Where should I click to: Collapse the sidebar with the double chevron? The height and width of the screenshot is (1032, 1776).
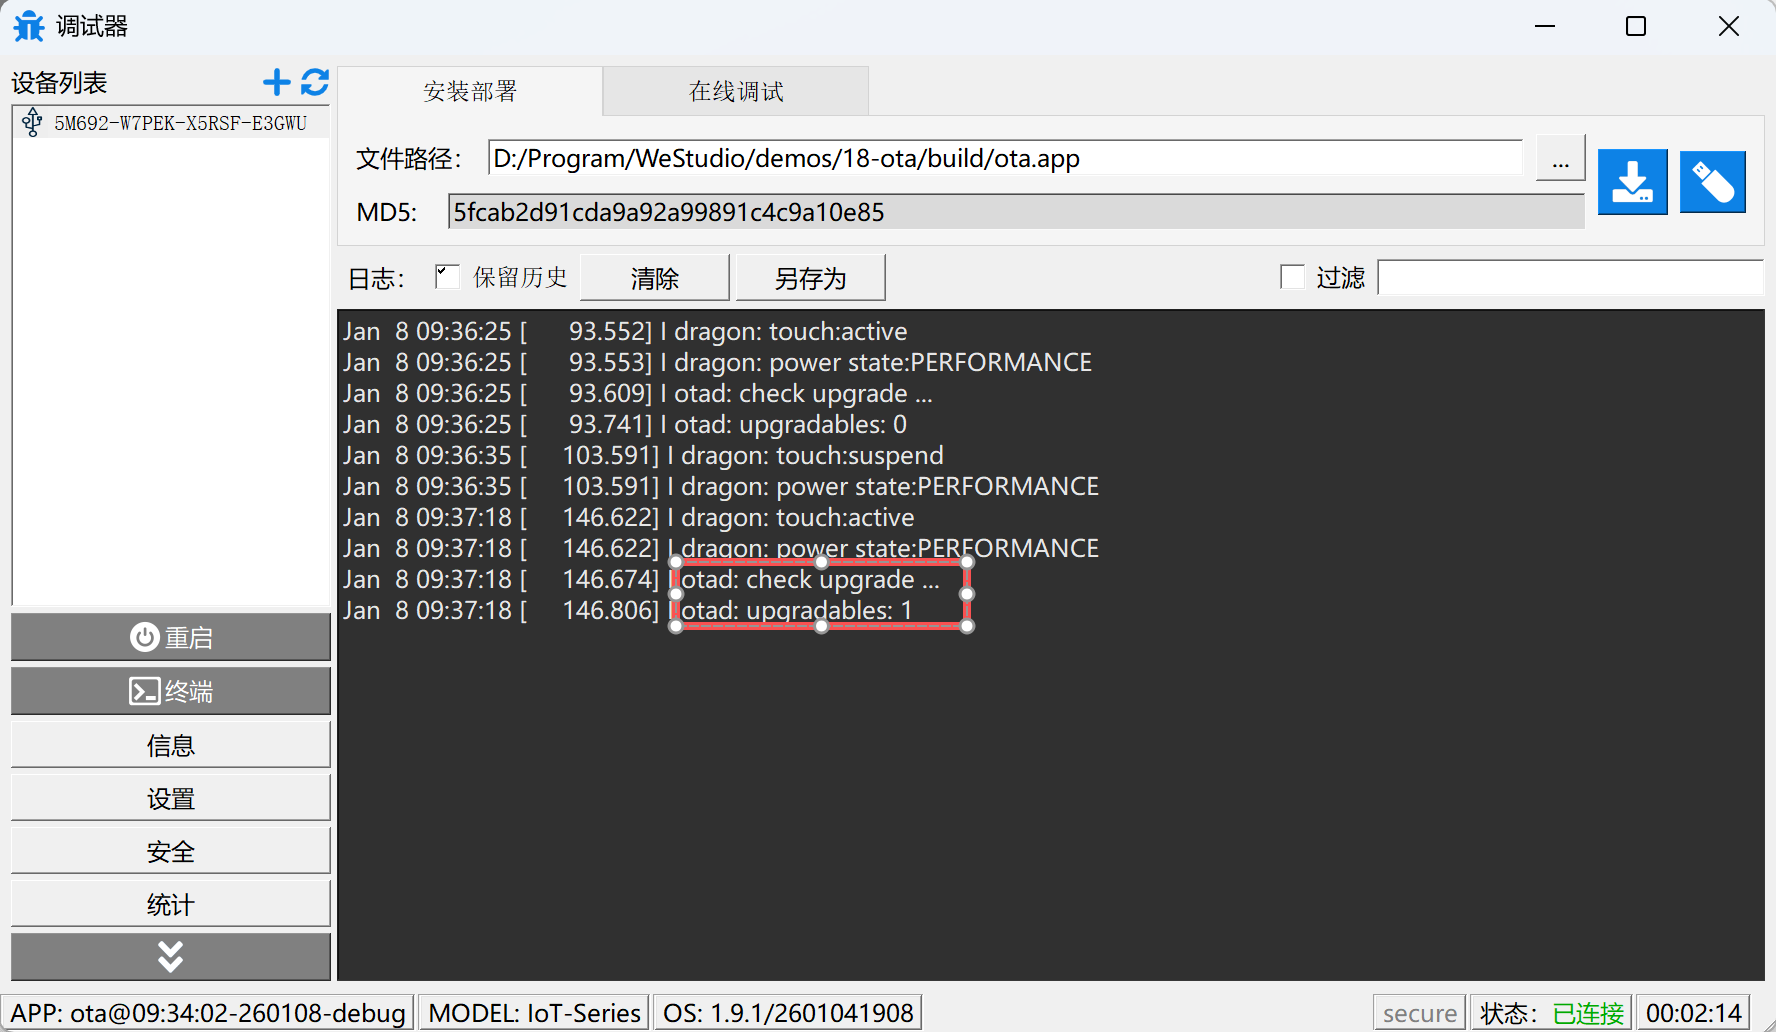[x=170, y=956]
